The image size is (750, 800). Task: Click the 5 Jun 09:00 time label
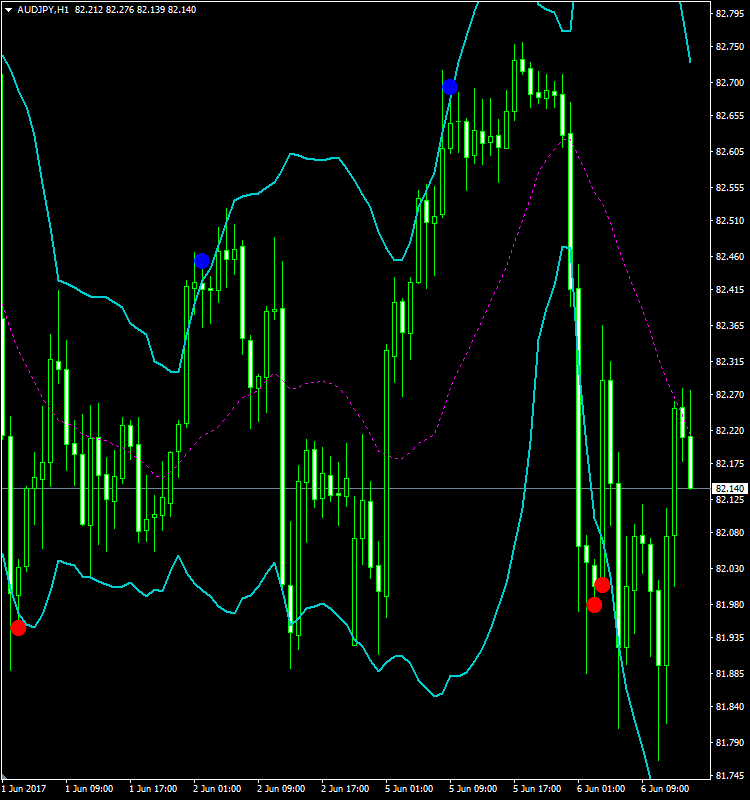473,789
